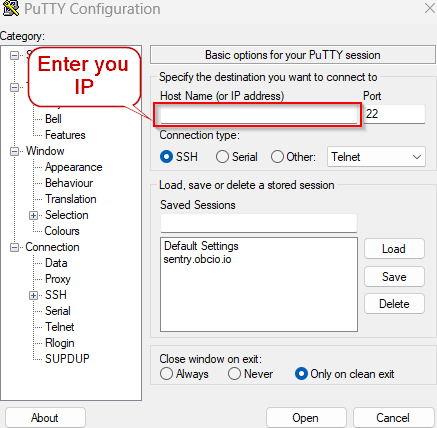Focus the Saved Sessions name field
This screenshot has width=437, height=428.
point(258,223)
